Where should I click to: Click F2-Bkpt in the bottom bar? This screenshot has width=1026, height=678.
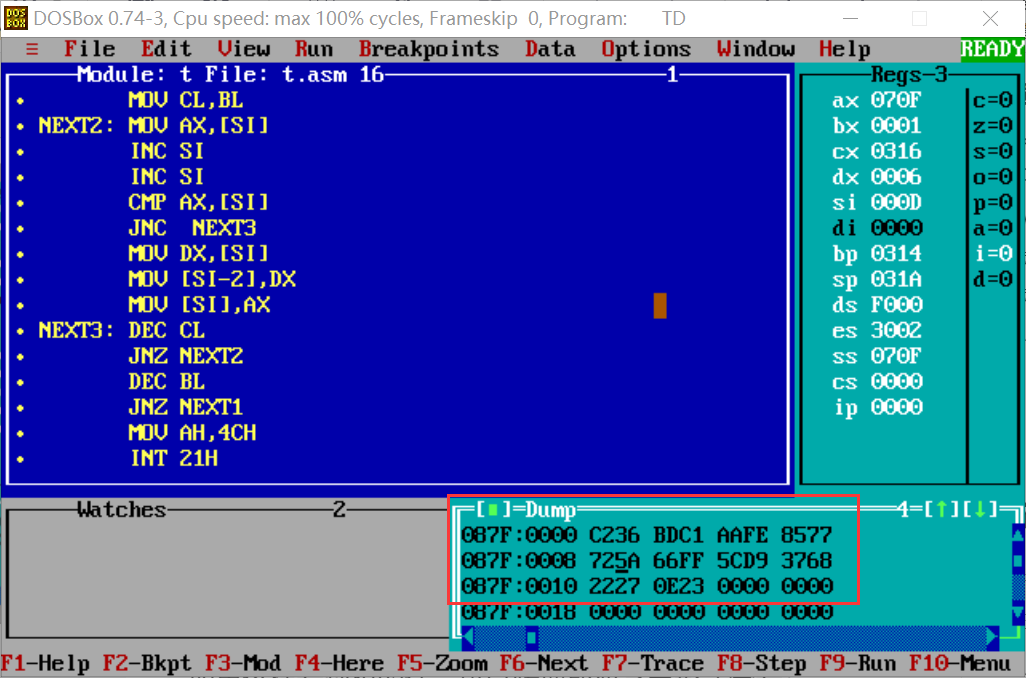click(147, 664)
